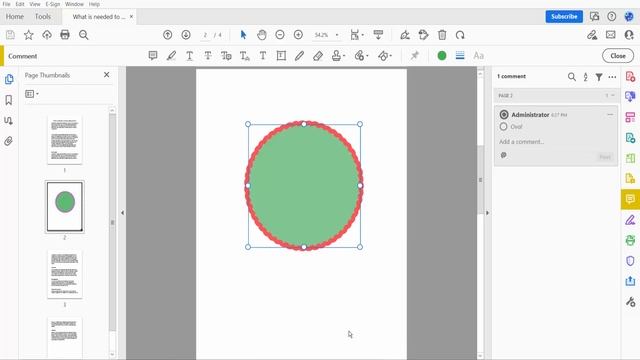Go to previous page with up arrow

[167, 35]
